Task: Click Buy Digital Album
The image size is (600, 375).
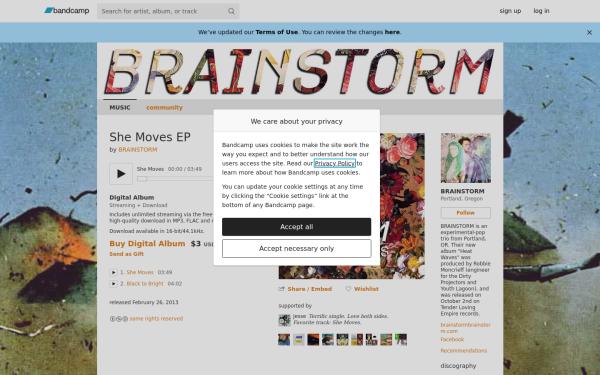Action: pyautogui.click(x=147, y=243)
